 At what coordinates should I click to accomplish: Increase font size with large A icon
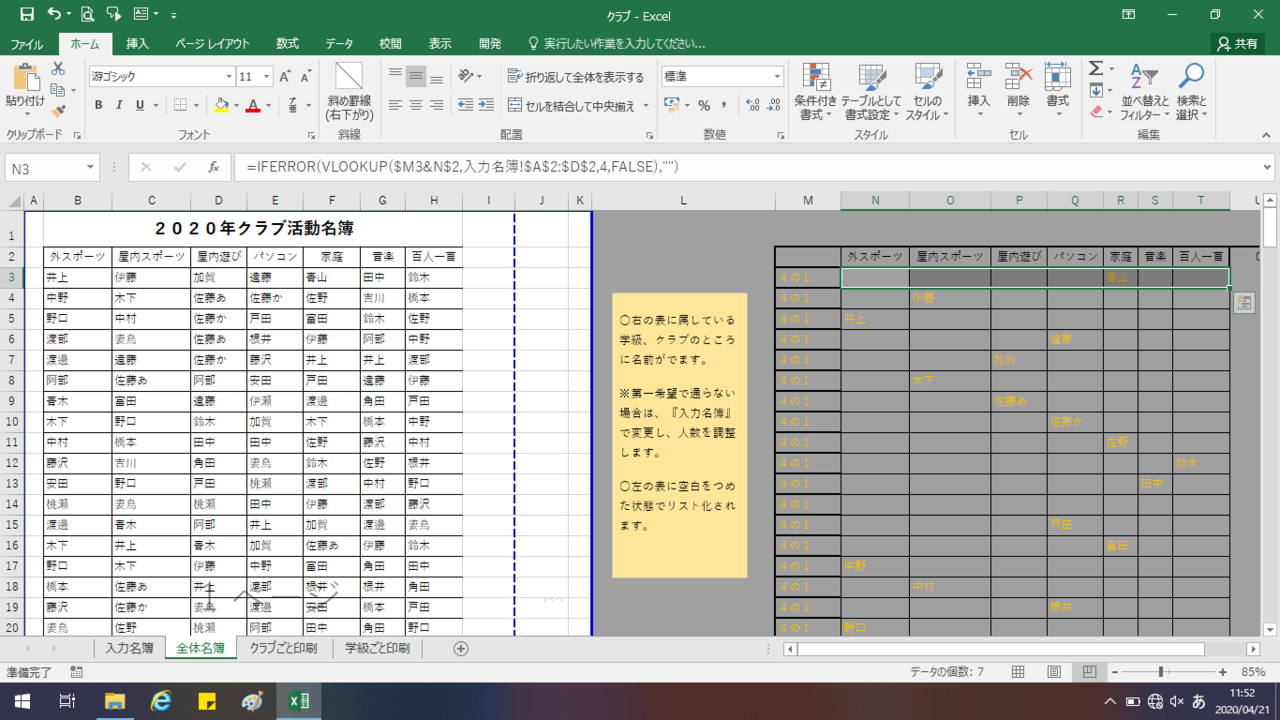click(286, 76)
